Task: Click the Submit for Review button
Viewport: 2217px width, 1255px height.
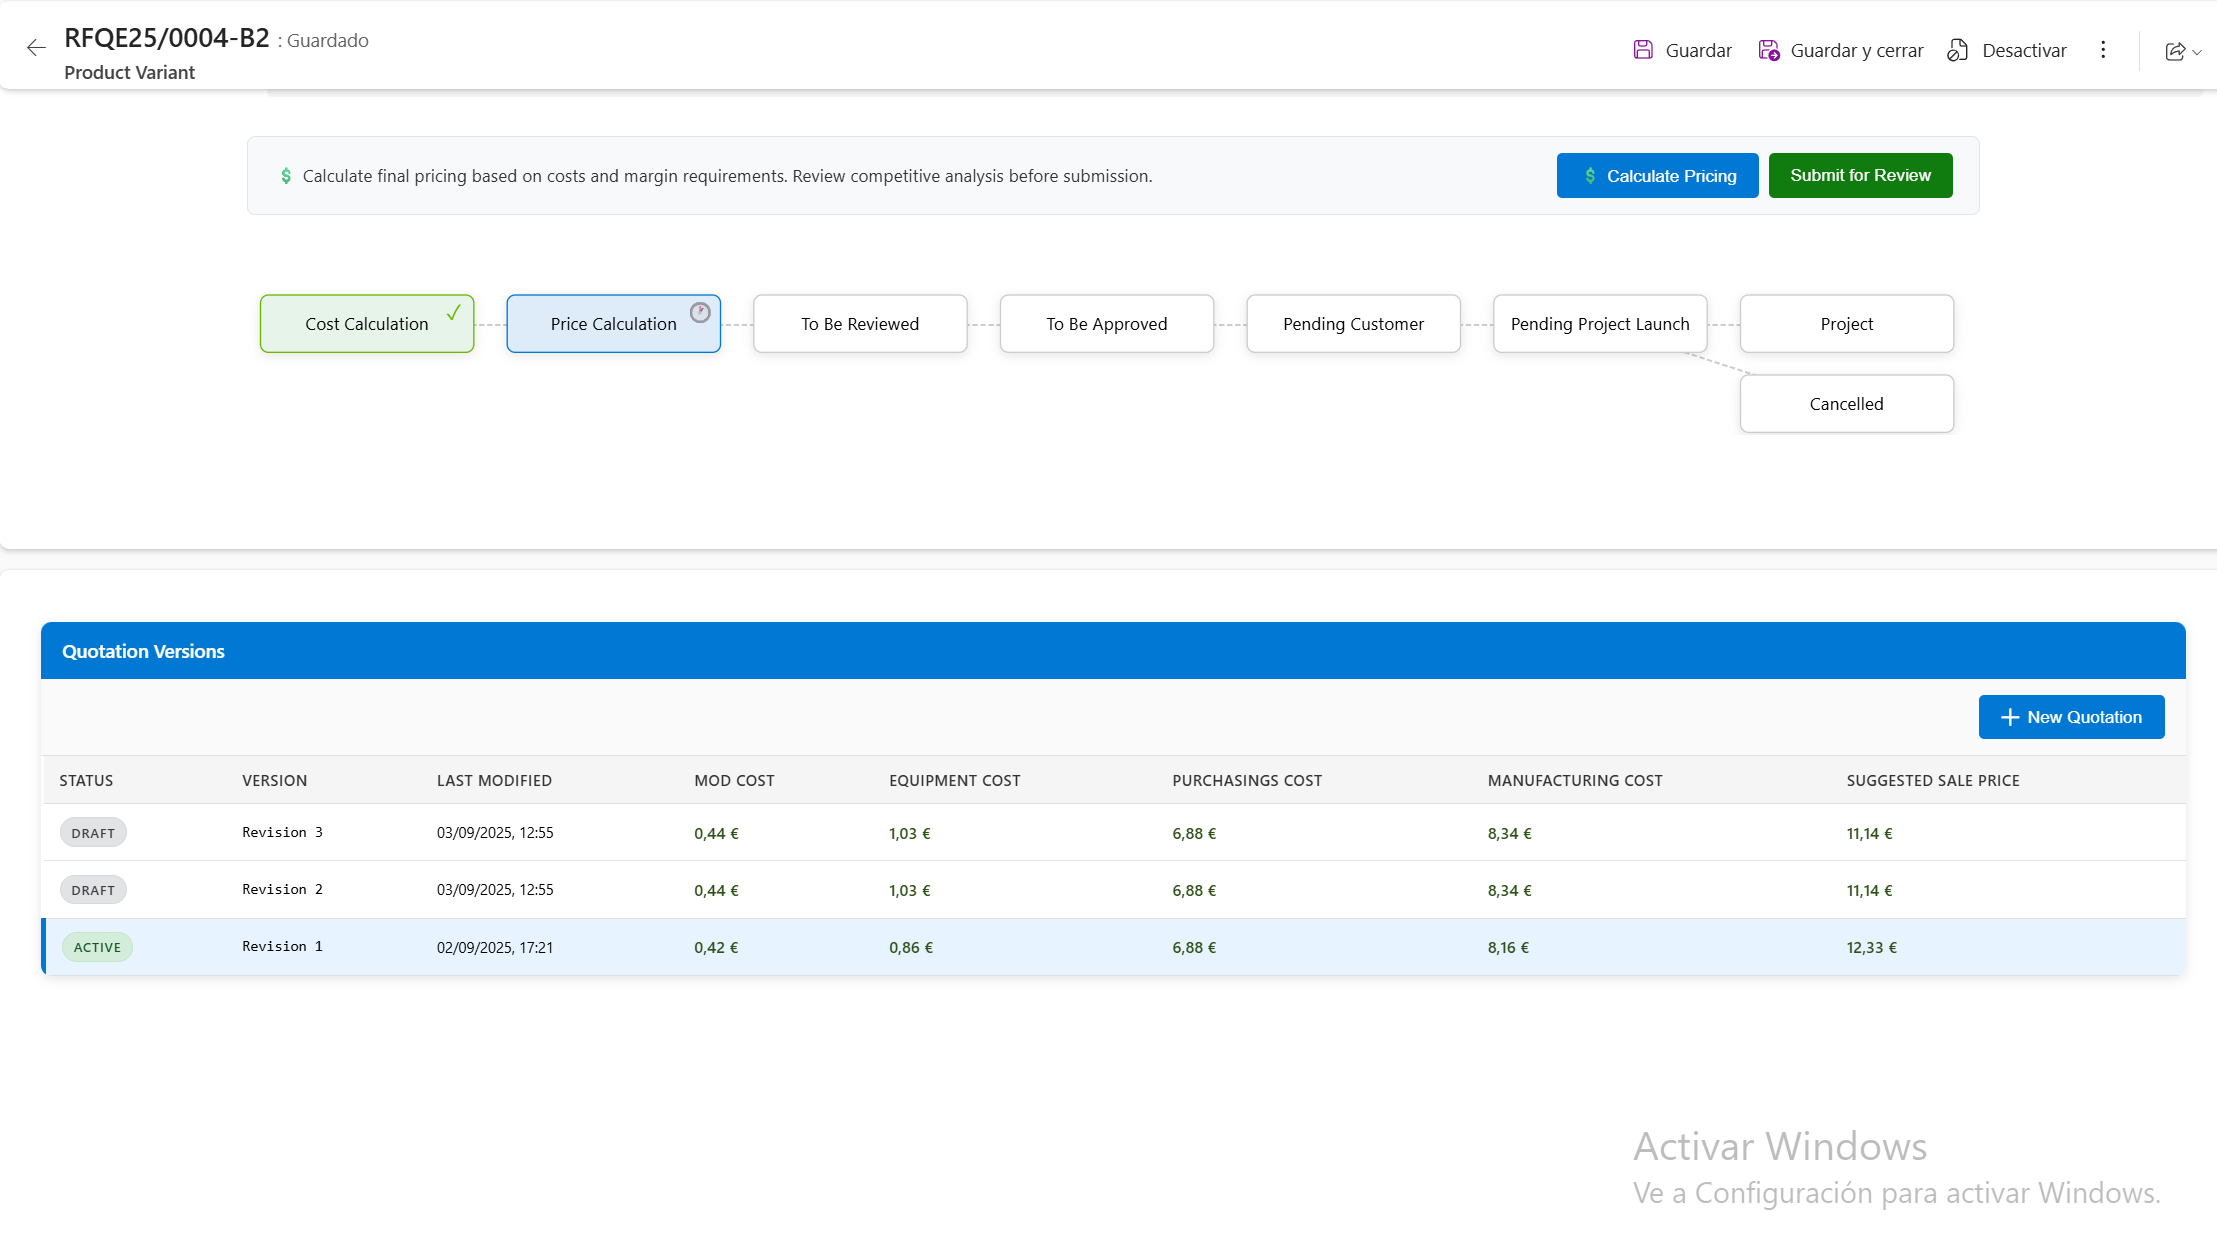Action: click(x=1860, y=175)
